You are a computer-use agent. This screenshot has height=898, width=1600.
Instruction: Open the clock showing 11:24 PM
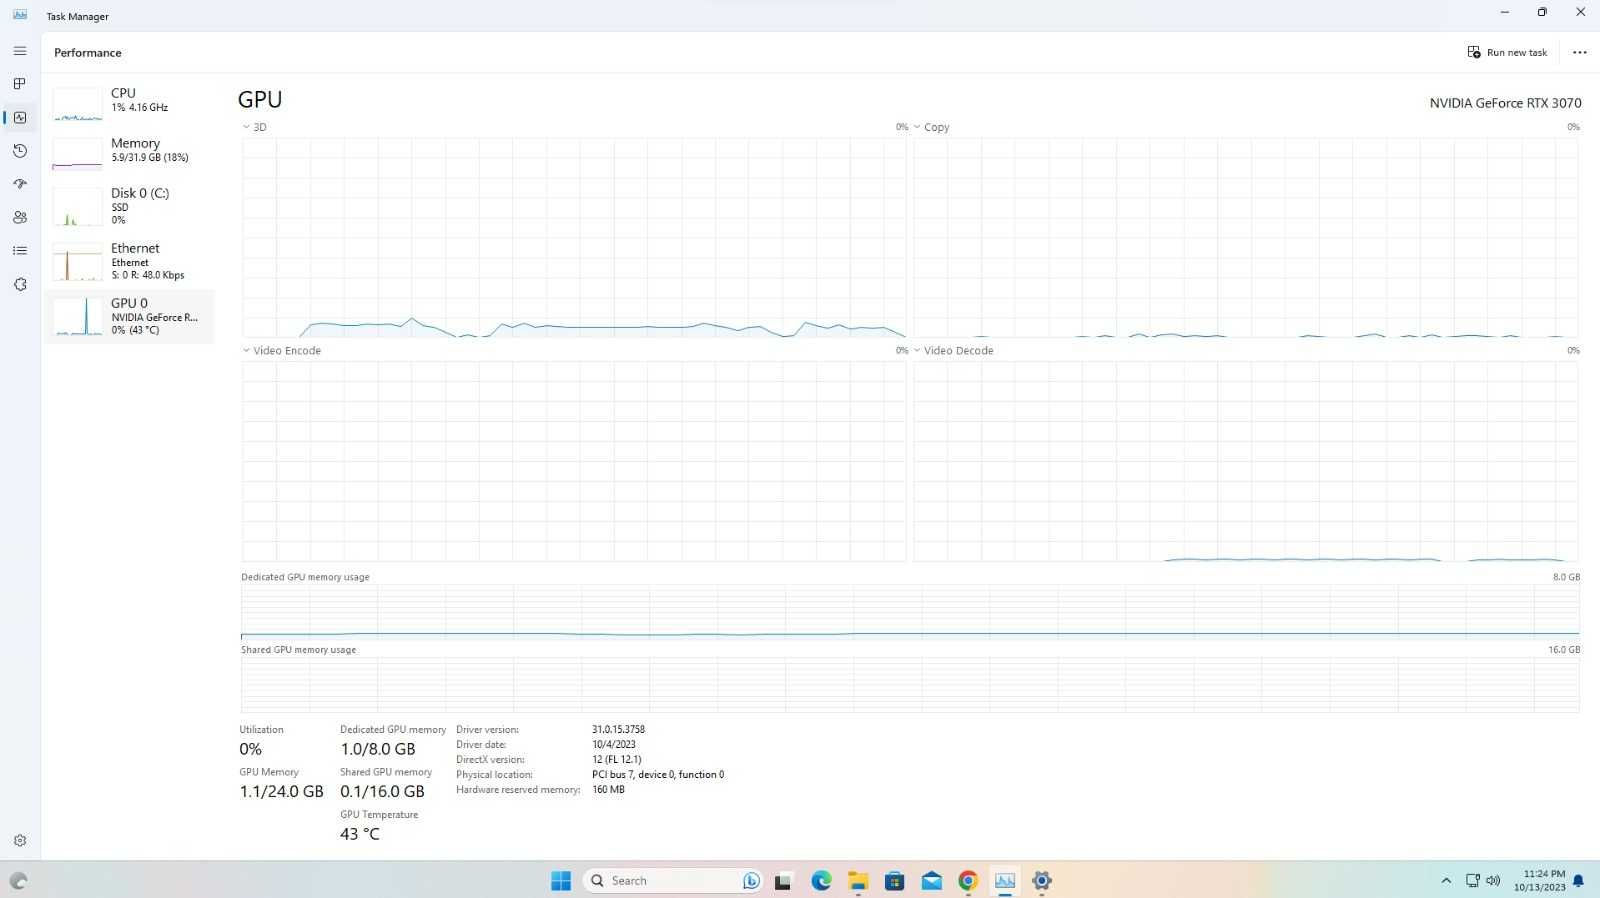tap(1540, 880)
